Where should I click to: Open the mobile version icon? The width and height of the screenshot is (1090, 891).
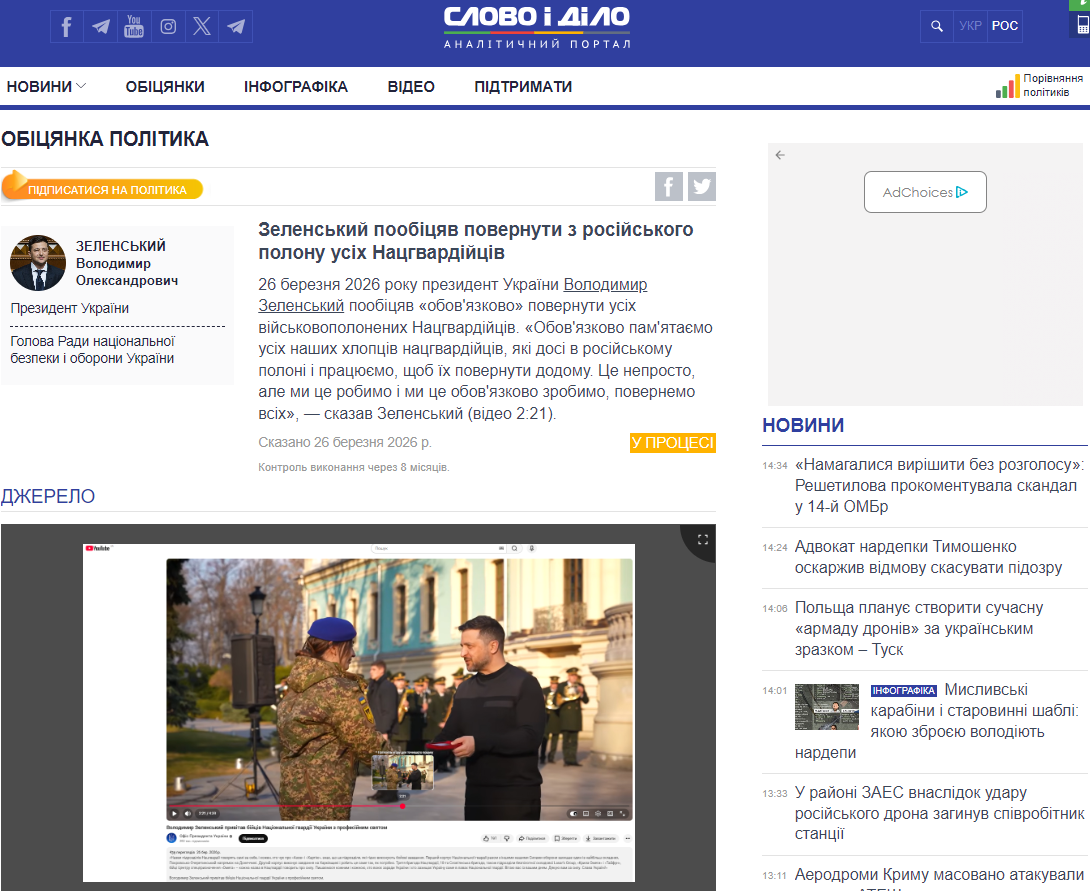pyautogui.click(x=1083, y=27)
